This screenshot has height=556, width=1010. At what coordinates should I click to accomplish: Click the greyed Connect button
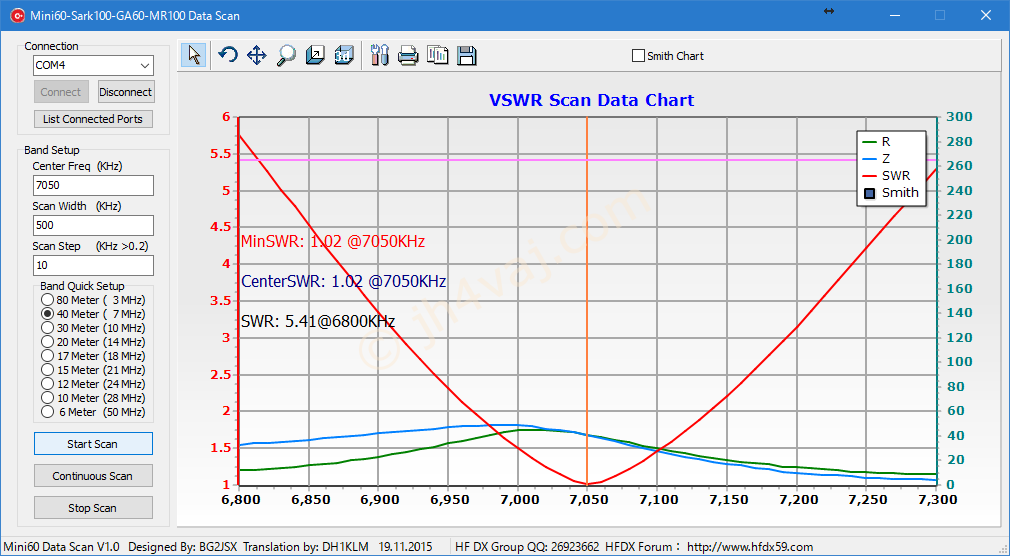point(61,92)
